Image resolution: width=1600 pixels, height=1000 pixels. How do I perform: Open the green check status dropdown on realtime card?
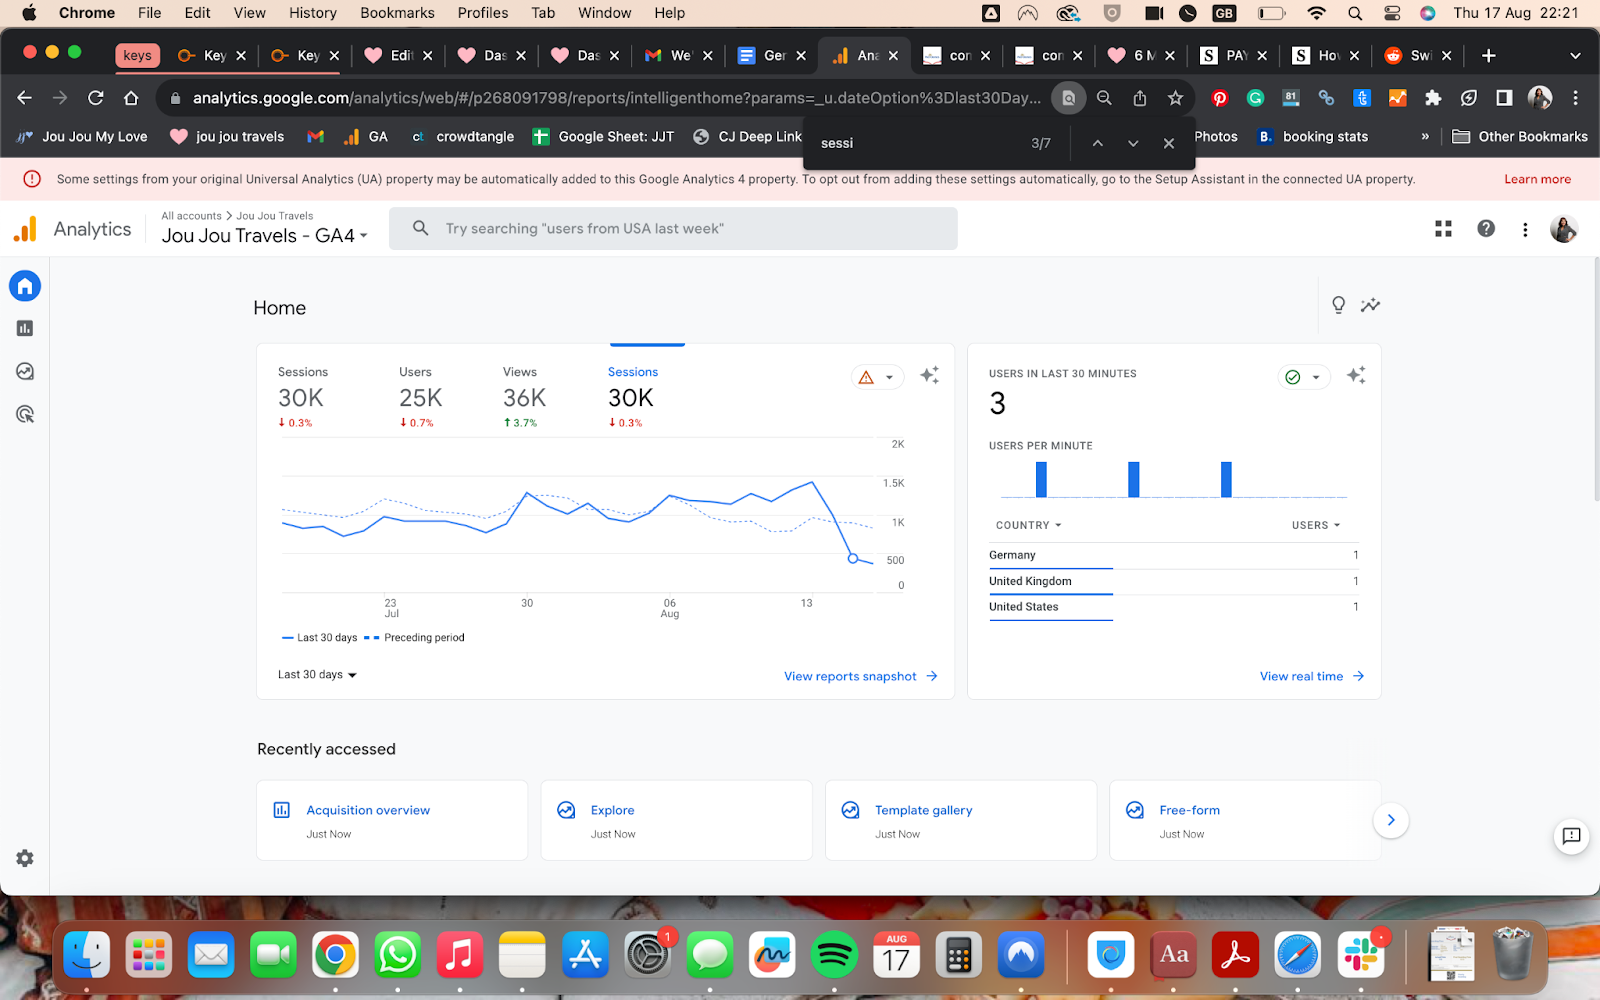click(1304, 377)
